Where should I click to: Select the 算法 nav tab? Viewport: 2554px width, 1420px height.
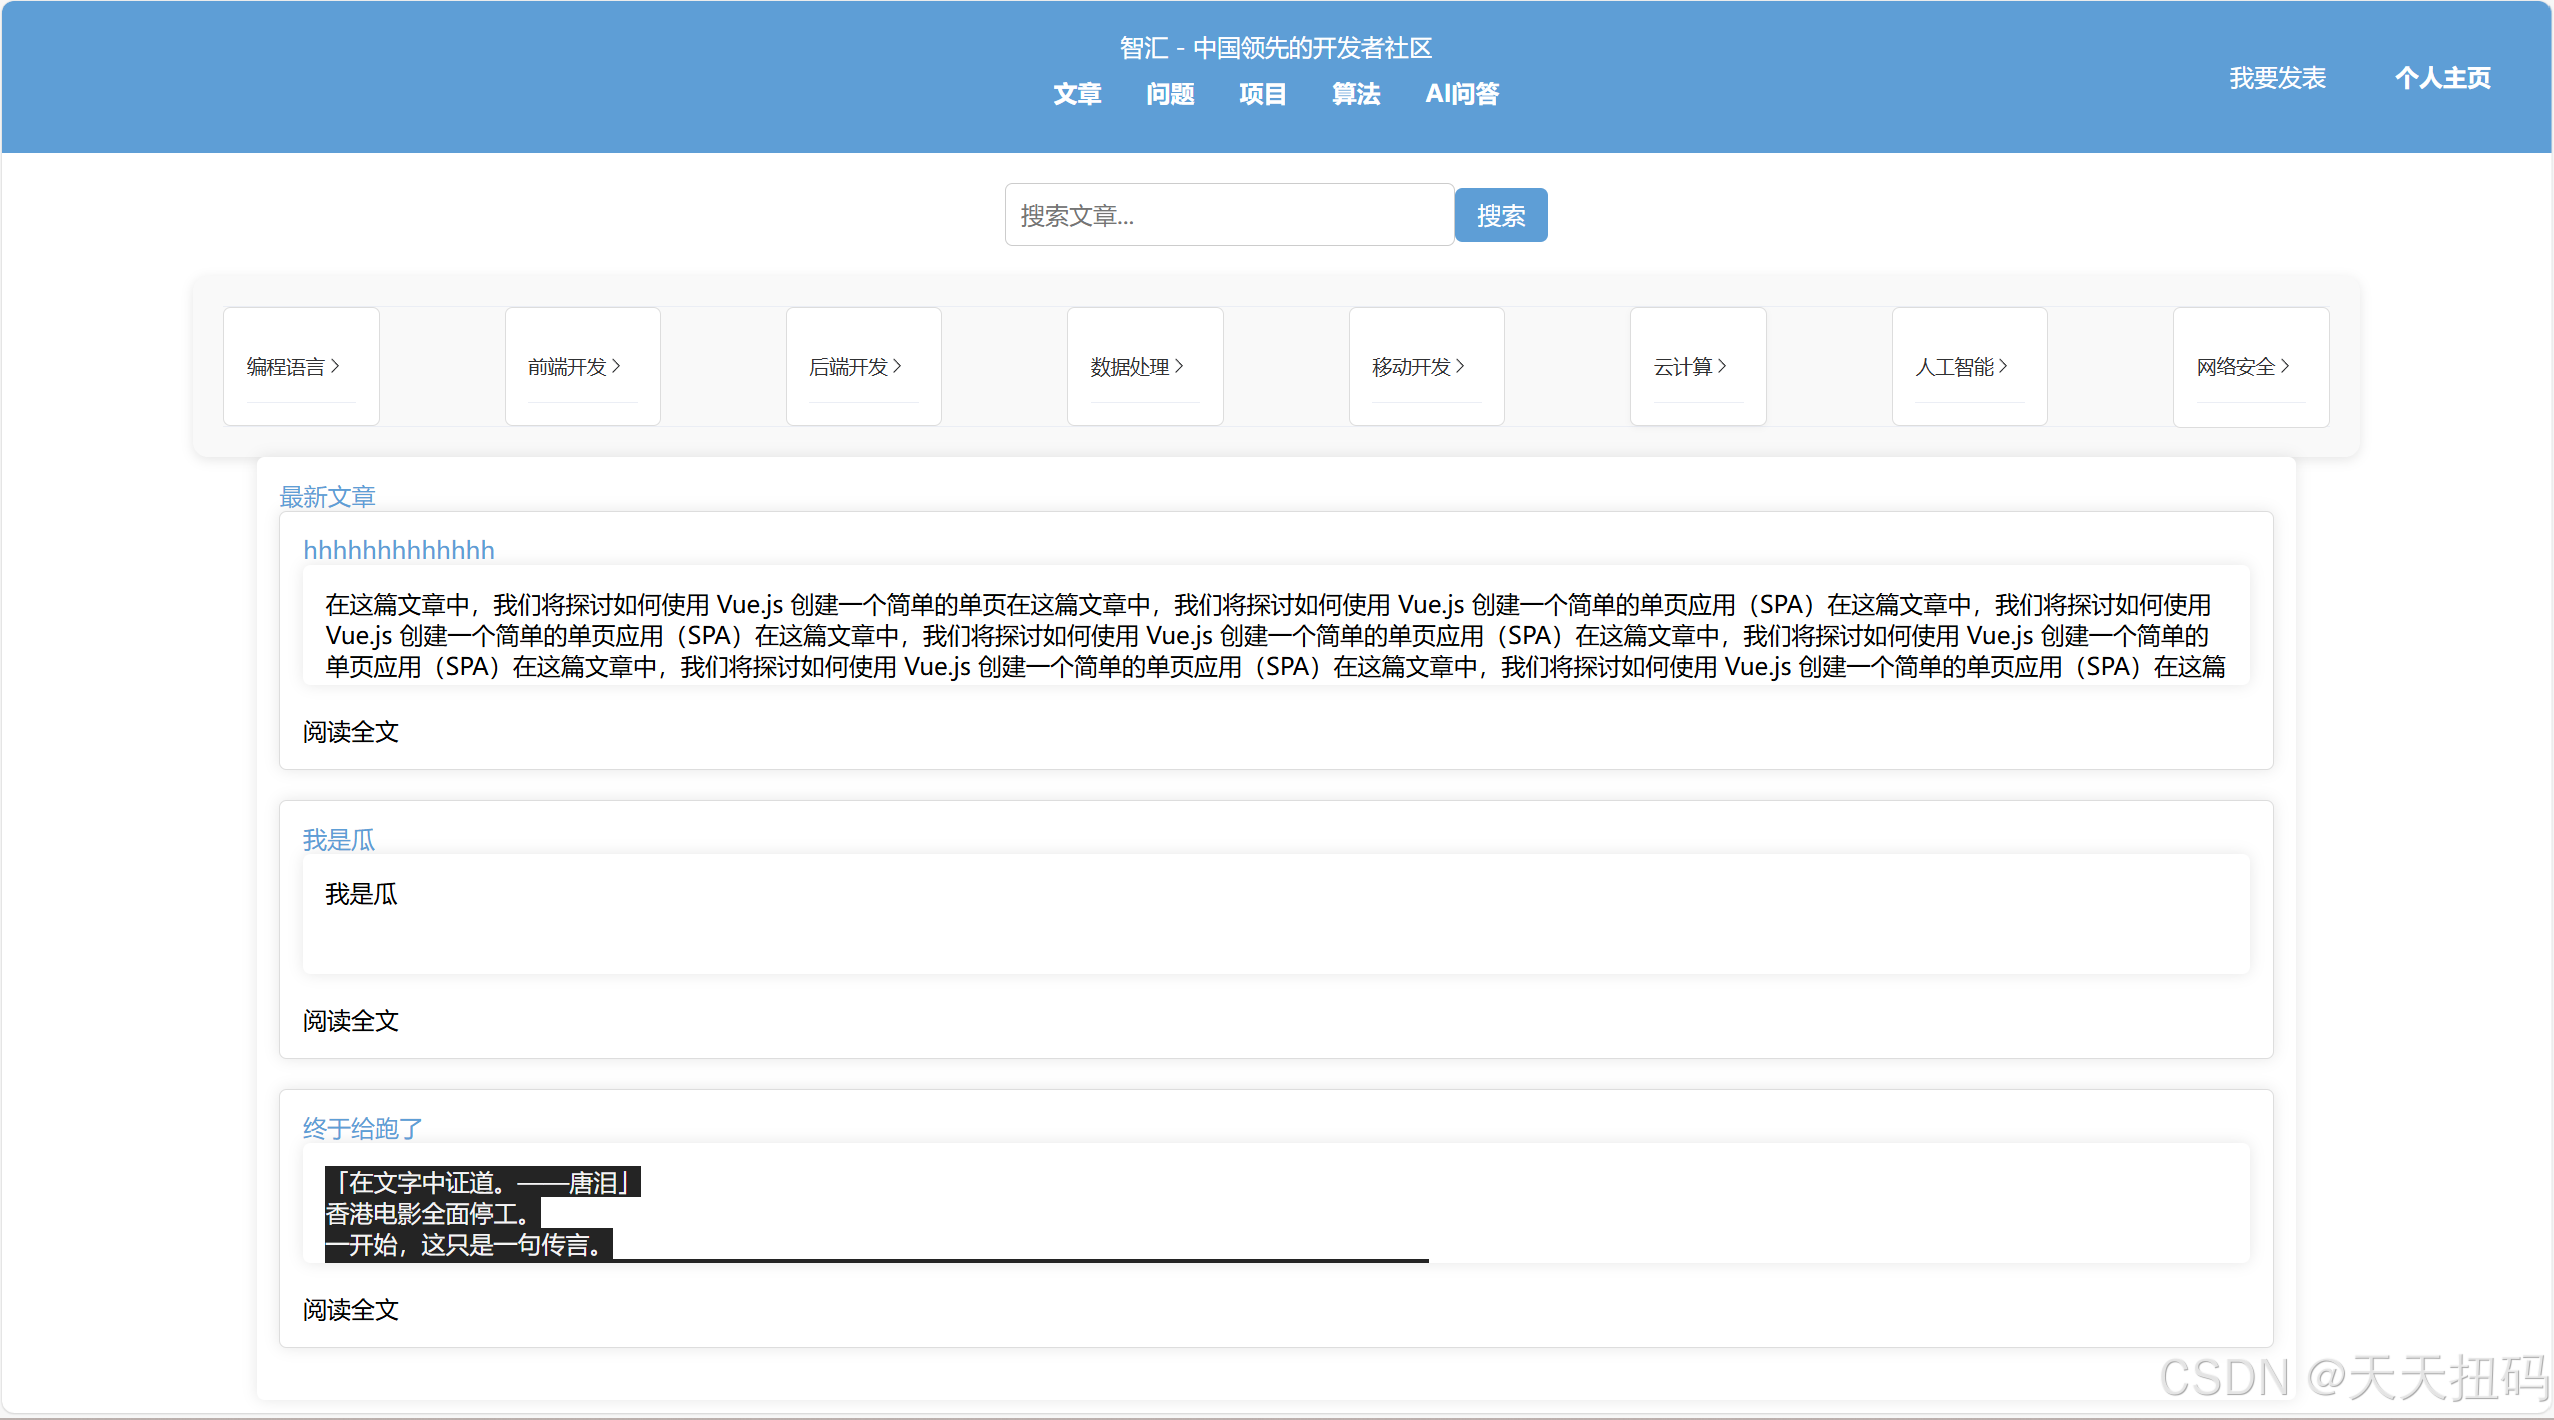click(x=1356, y=94)
